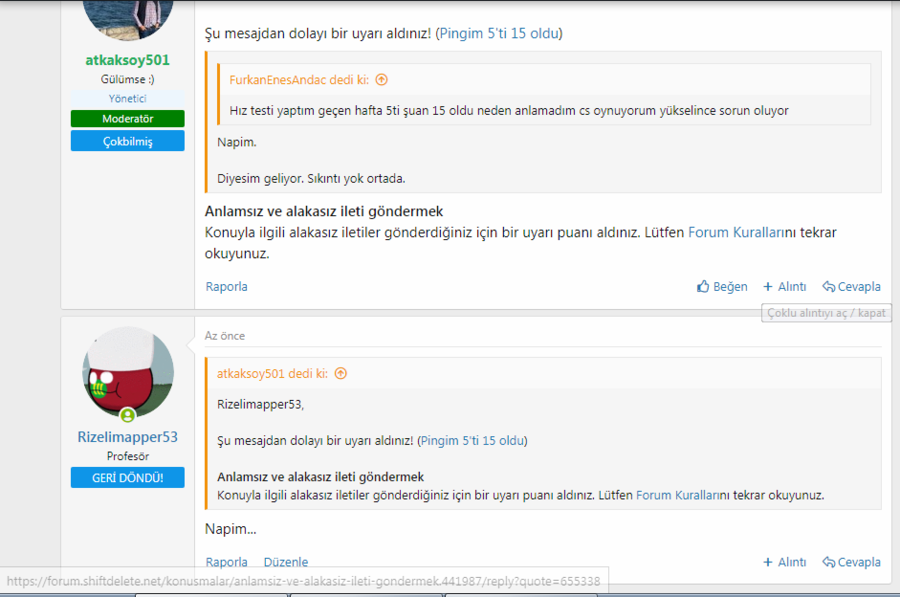Click the Yönetici badge under atkaksoy501

pyautogui.click(x=127, y=98)
